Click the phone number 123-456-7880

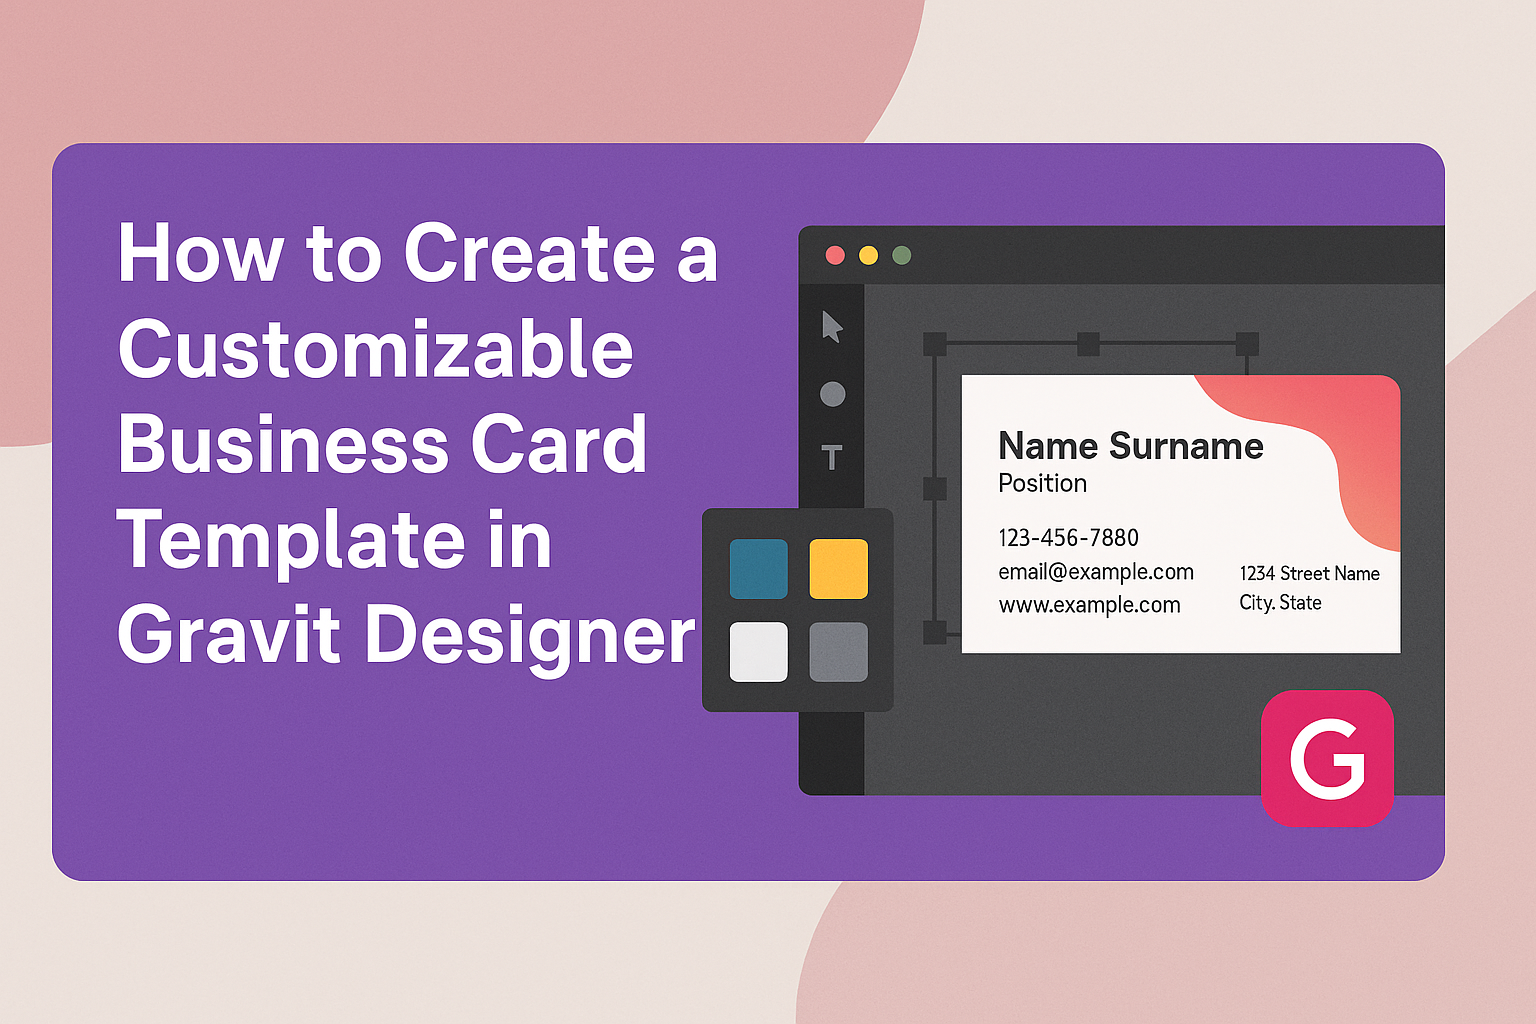click(1069, 538)
